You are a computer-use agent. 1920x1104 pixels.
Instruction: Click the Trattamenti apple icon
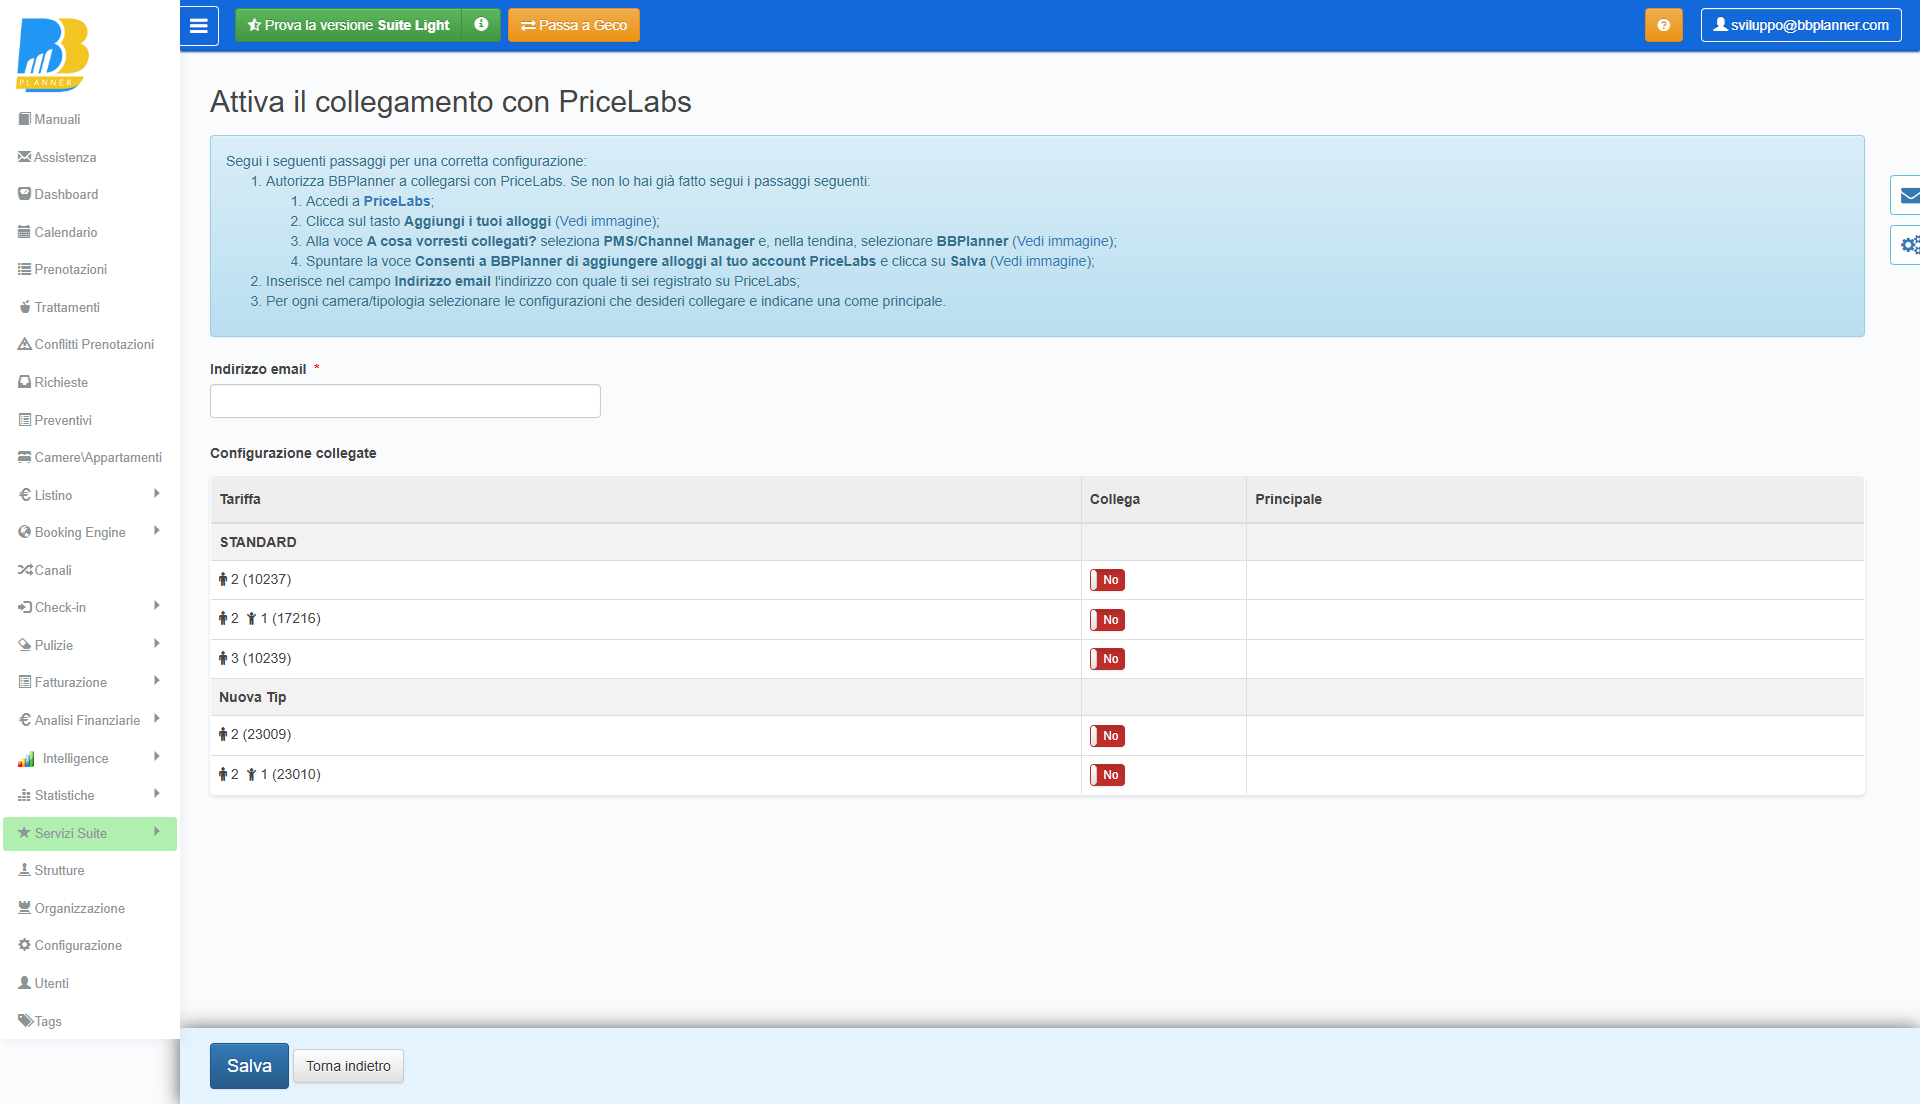(x=25, y=307)
